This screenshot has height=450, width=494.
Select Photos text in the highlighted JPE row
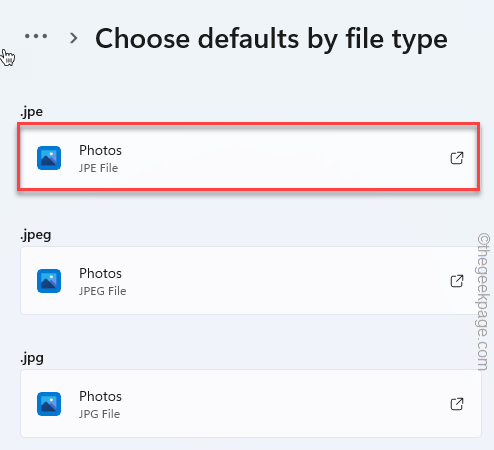100,150
